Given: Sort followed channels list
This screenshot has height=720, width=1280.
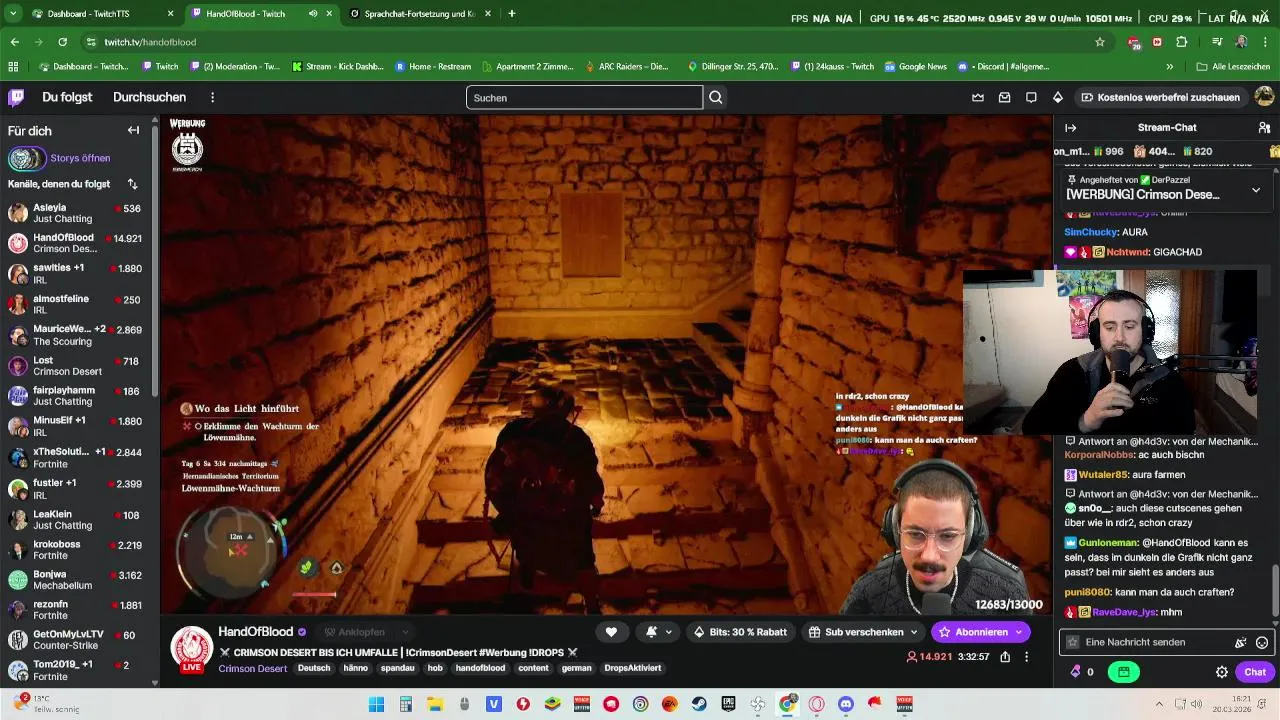Looking at the screenshot, I should click(x=132, y=184).
